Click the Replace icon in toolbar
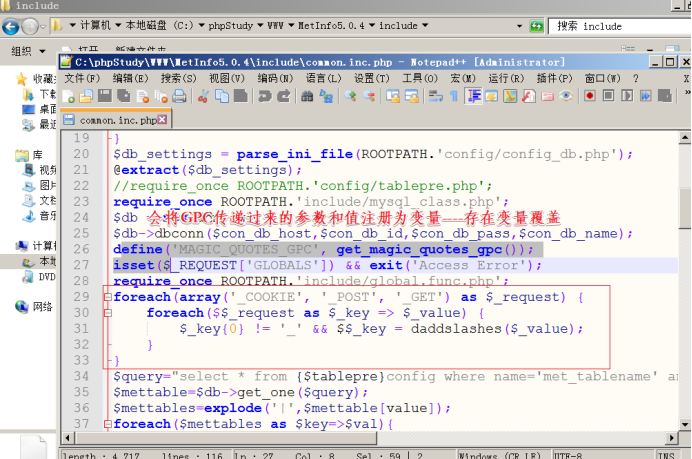 click(x=326, y=96)
